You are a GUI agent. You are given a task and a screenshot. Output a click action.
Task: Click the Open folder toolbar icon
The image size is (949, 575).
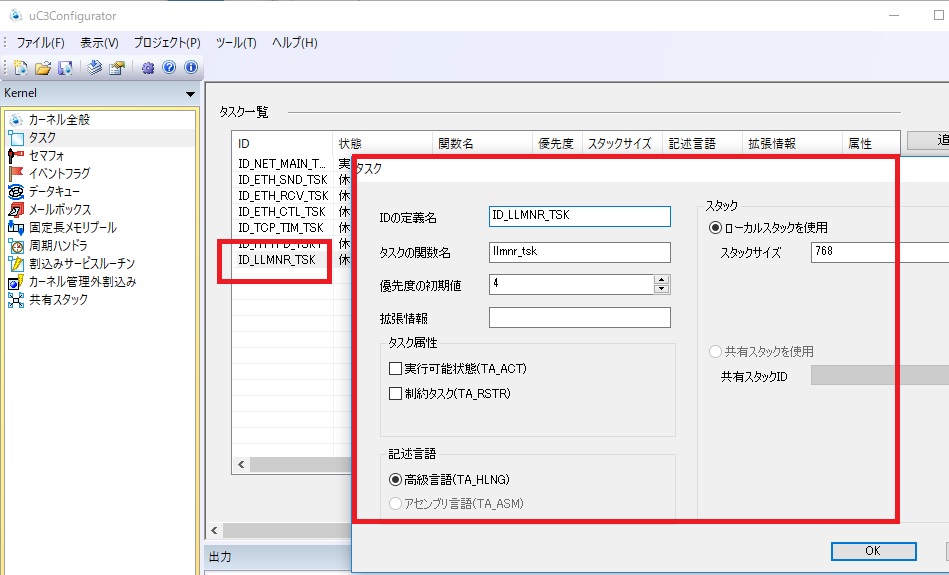43,68
